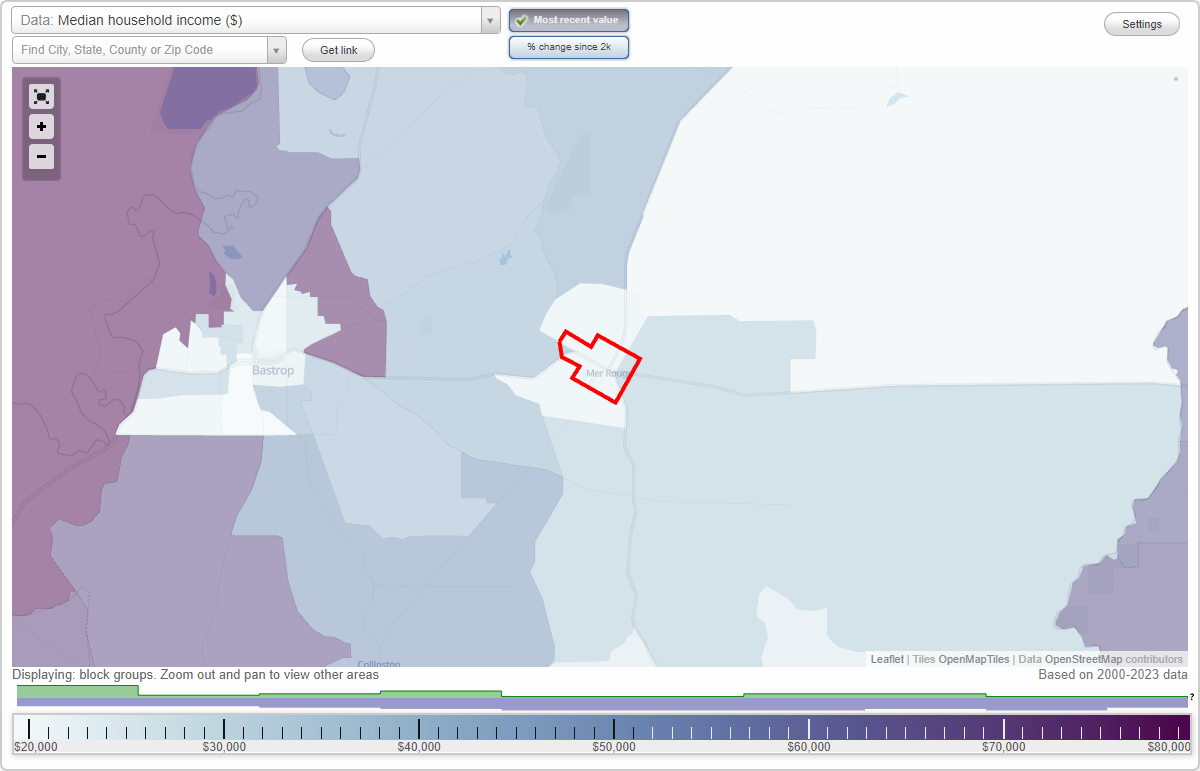The image size is (1200, 771).
Task: Open the Settings panel
Action: coord(1141,23)
